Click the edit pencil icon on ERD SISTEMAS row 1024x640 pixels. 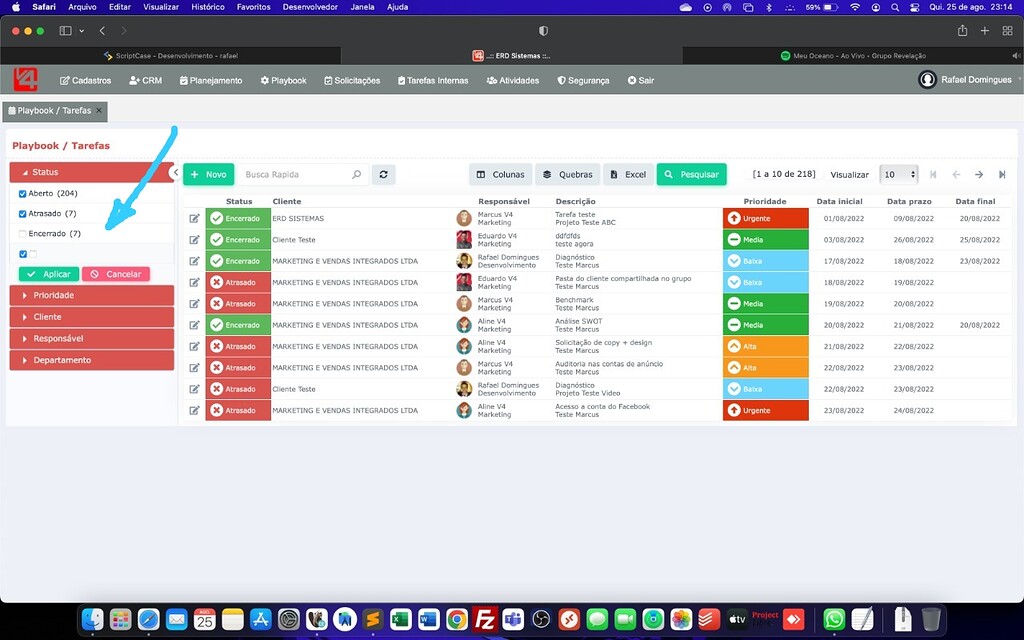click(193, 219)
